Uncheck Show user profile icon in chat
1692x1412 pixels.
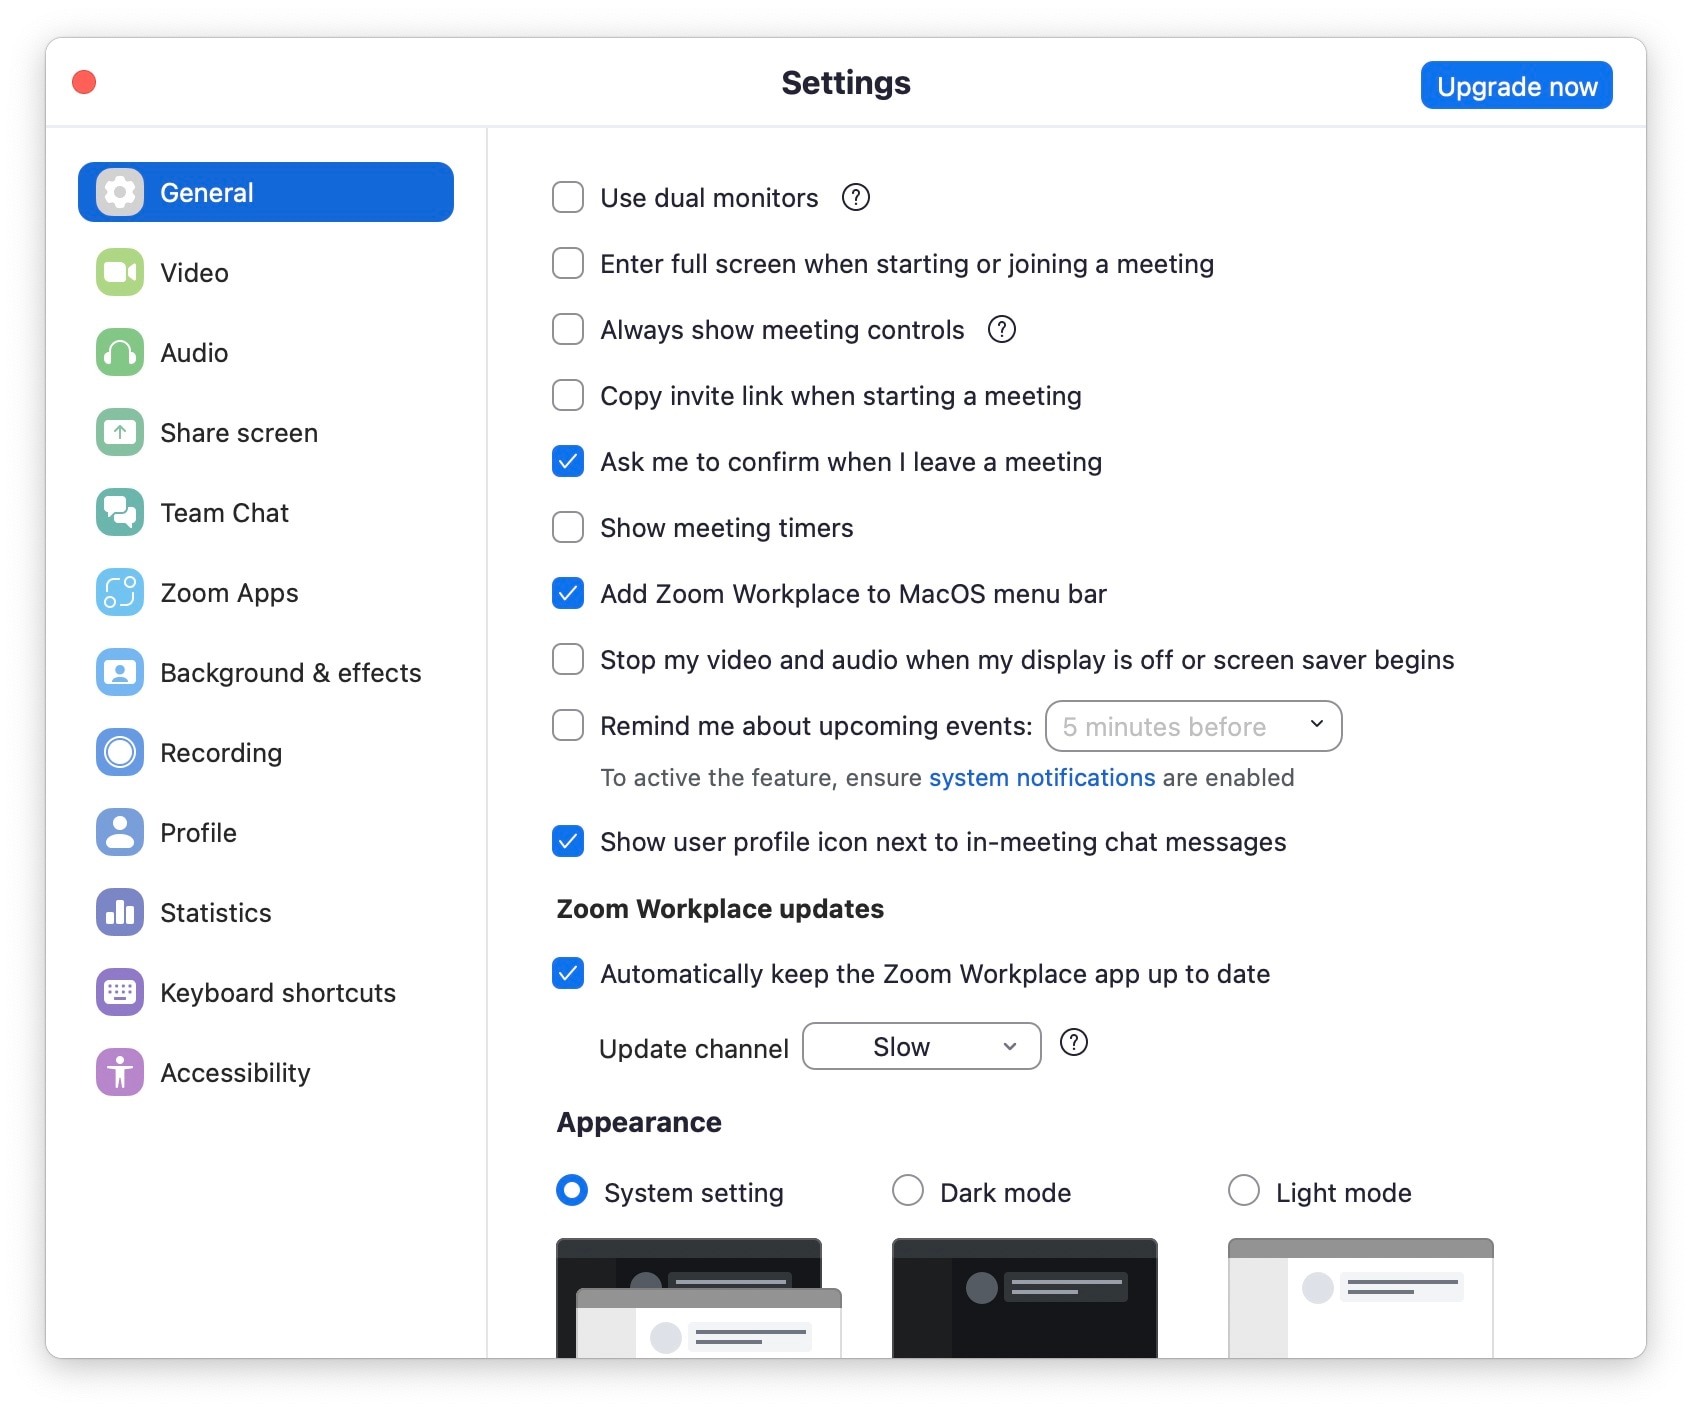click(x=568, y=841)
